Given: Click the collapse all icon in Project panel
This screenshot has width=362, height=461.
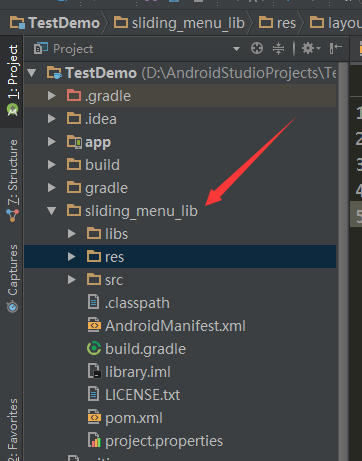Looking at the screenshot, I should pos(278,49).
